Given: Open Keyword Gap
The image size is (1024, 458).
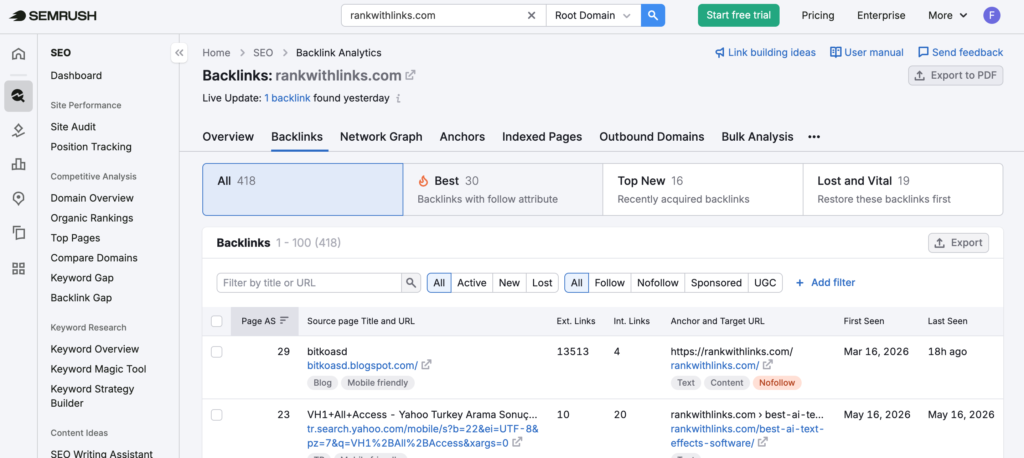Looking at the screenshot, I should pos(82,278).
